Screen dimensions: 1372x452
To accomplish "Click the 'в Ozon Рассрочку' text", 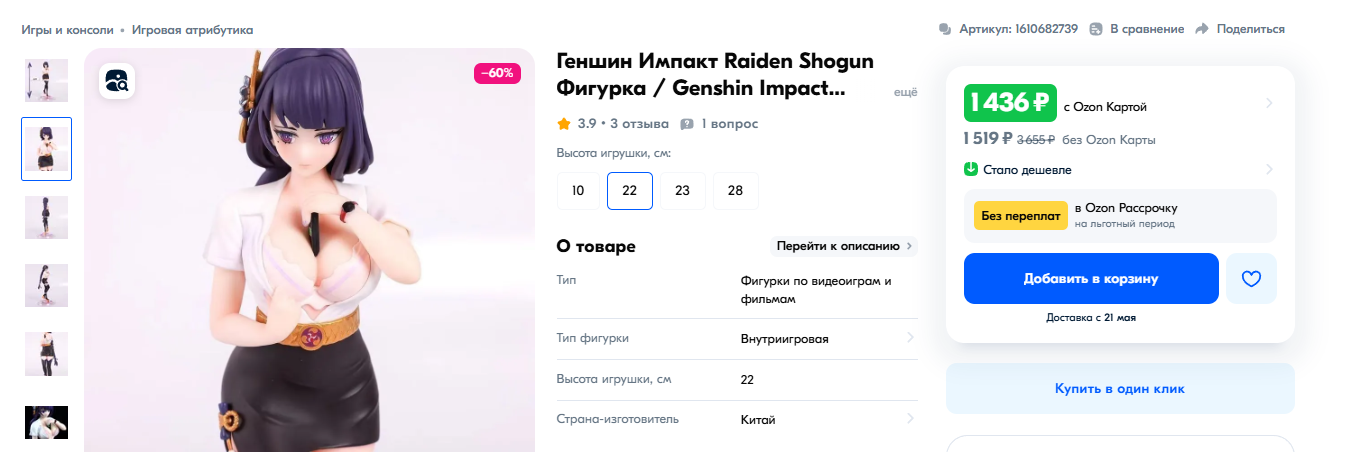I will point(1126,208).
